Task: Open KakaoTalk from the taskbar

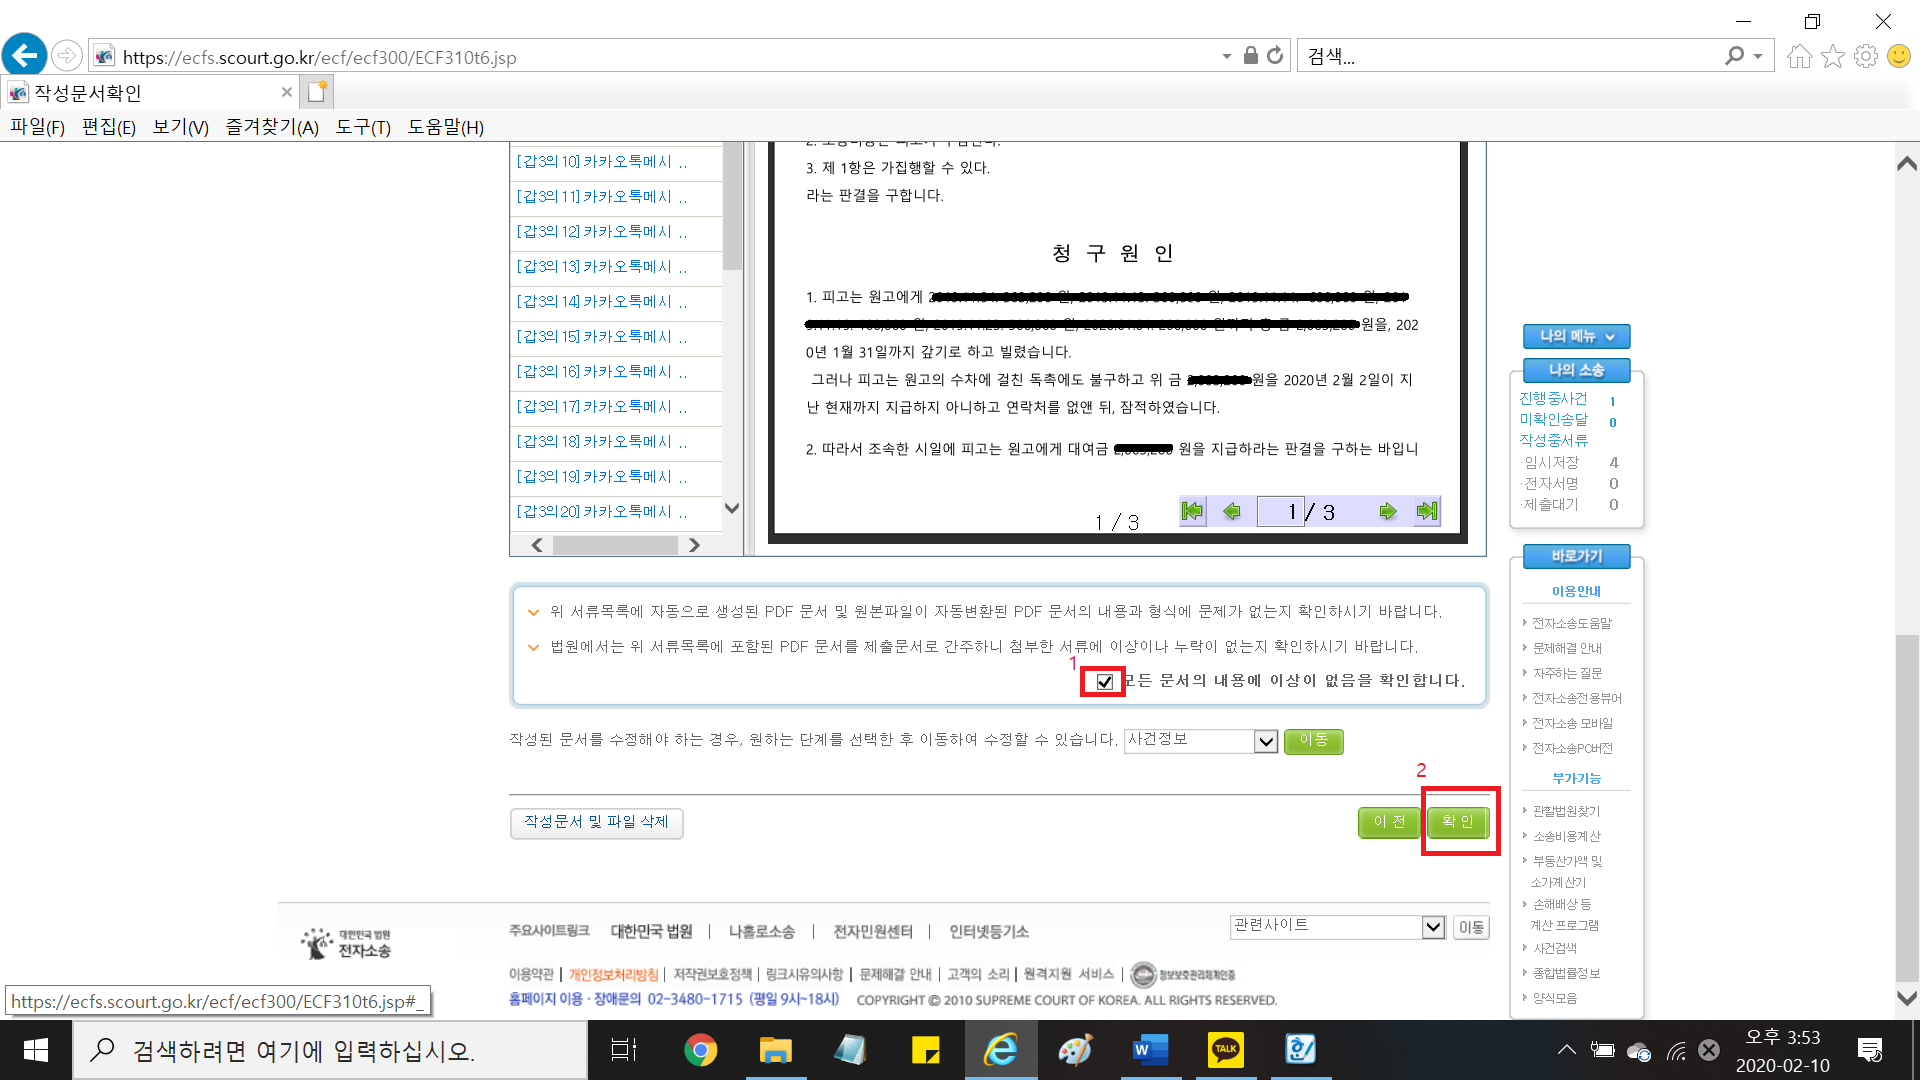Action: coord(1225,1050)
